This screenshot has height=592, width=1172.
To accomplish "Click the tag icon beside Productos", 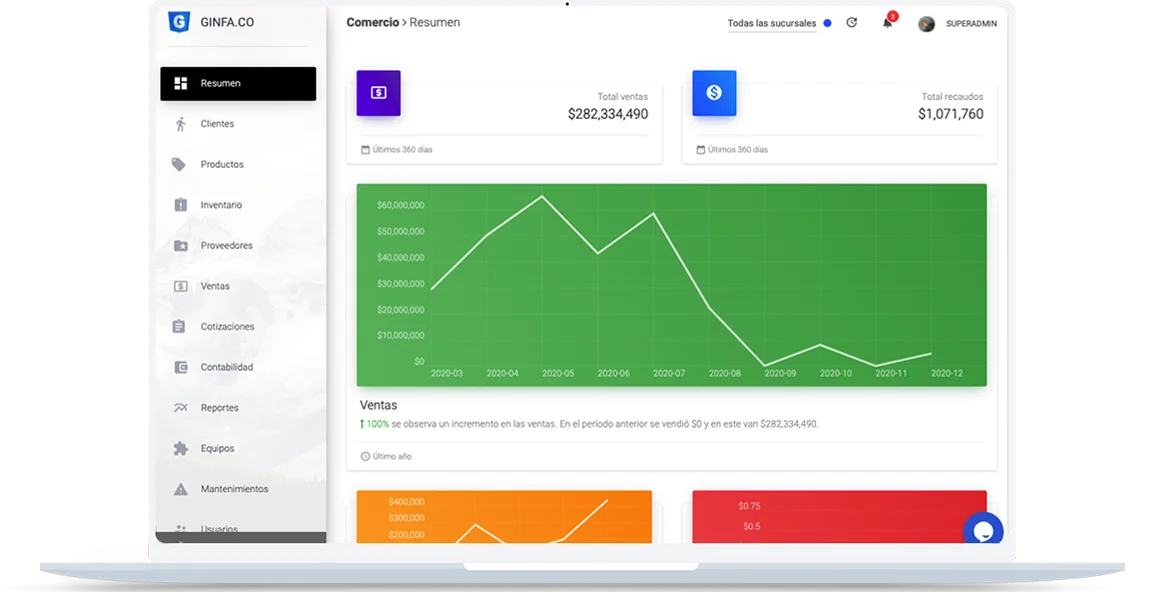I will tap(179, 164).
